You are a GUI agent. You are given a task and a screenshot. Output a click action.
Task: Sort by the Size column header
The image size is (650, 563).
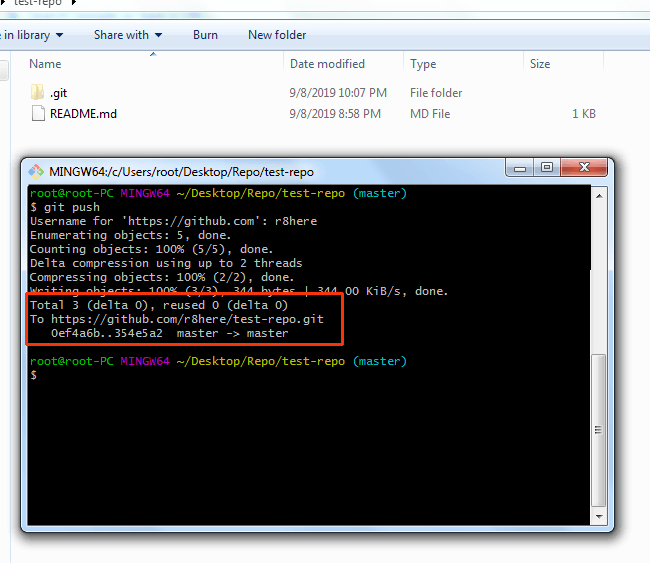pyautogui.click(x=540, y=64)
